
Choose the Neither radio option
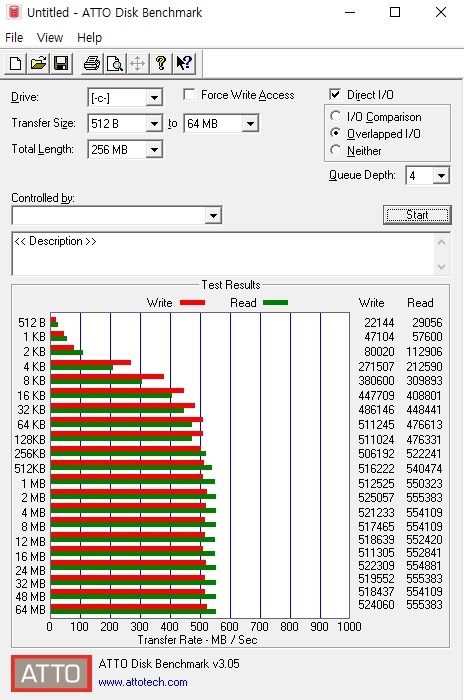(x=335, y=150)
